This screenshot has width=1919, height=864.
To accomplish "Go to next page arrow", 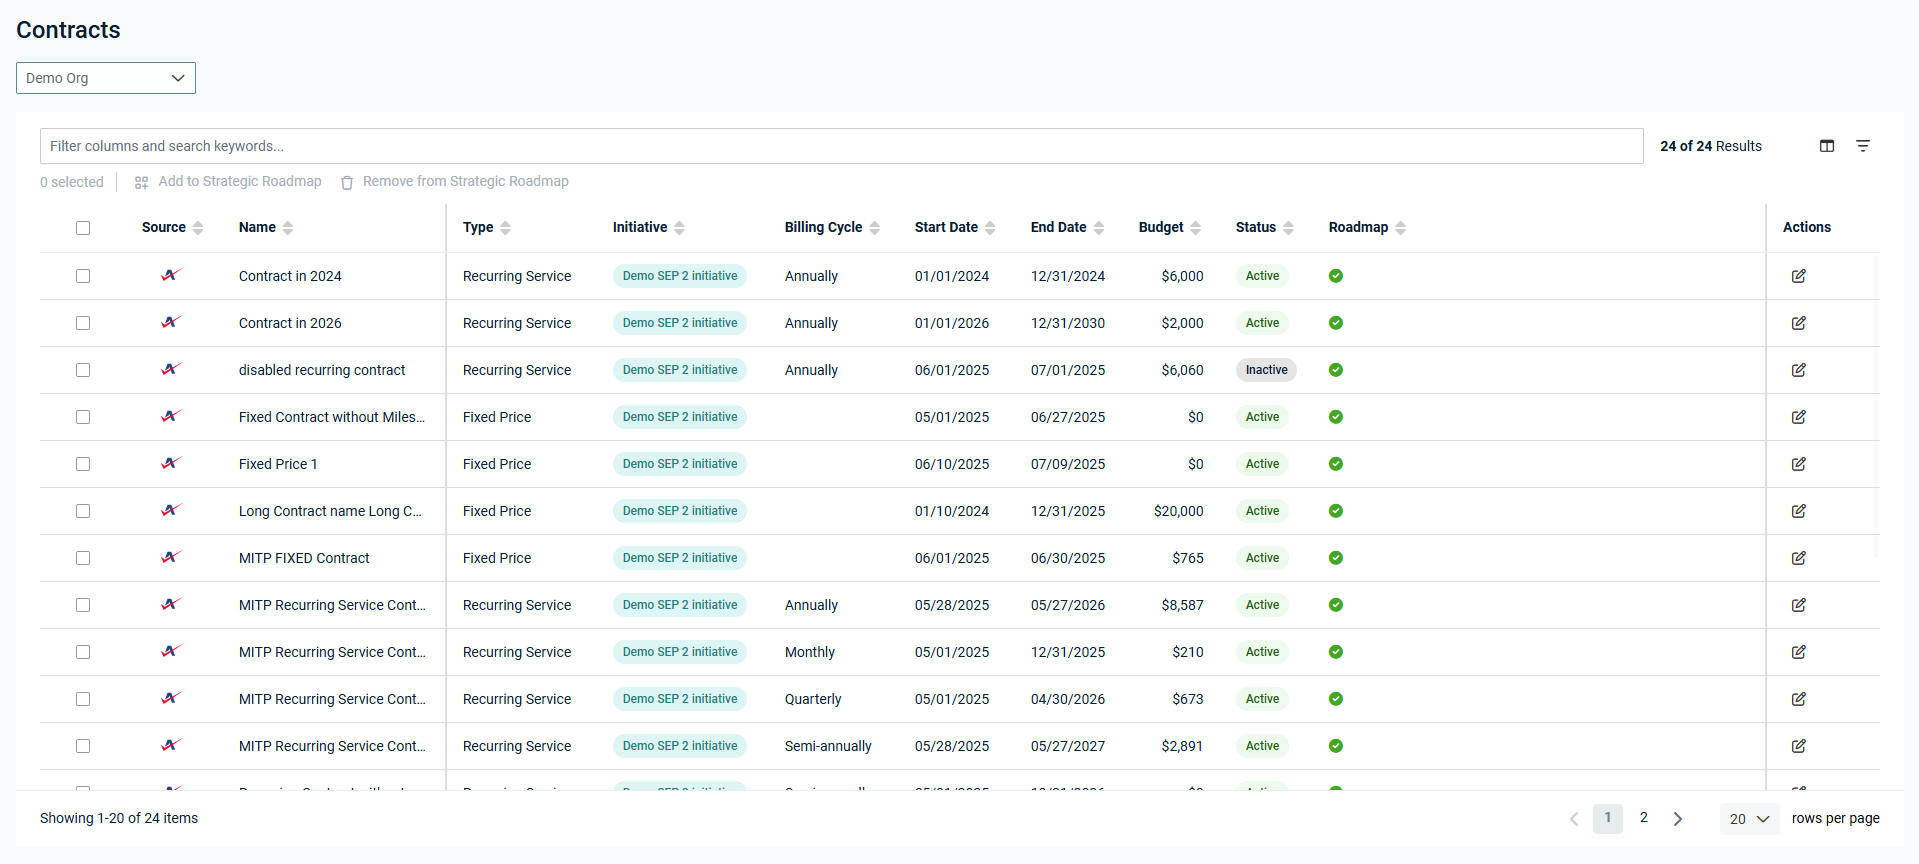I will pyautogui.click(x=1677, y=819).
